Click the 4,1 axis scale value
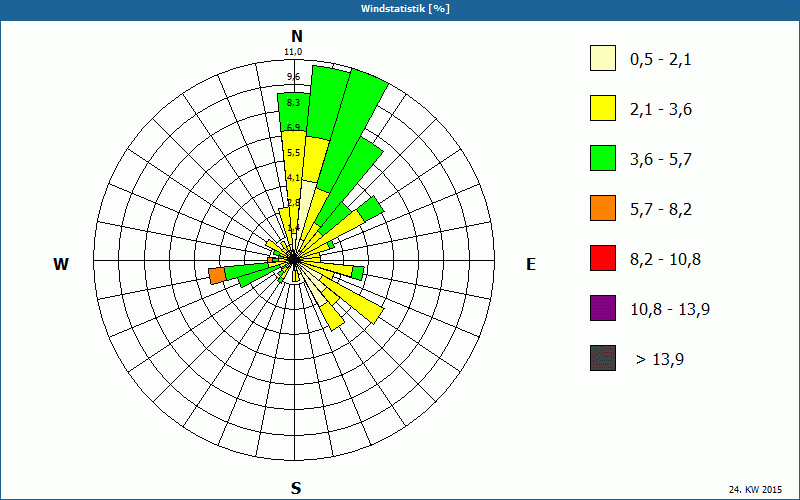The image size is (800, 500). tap(293, 178)
